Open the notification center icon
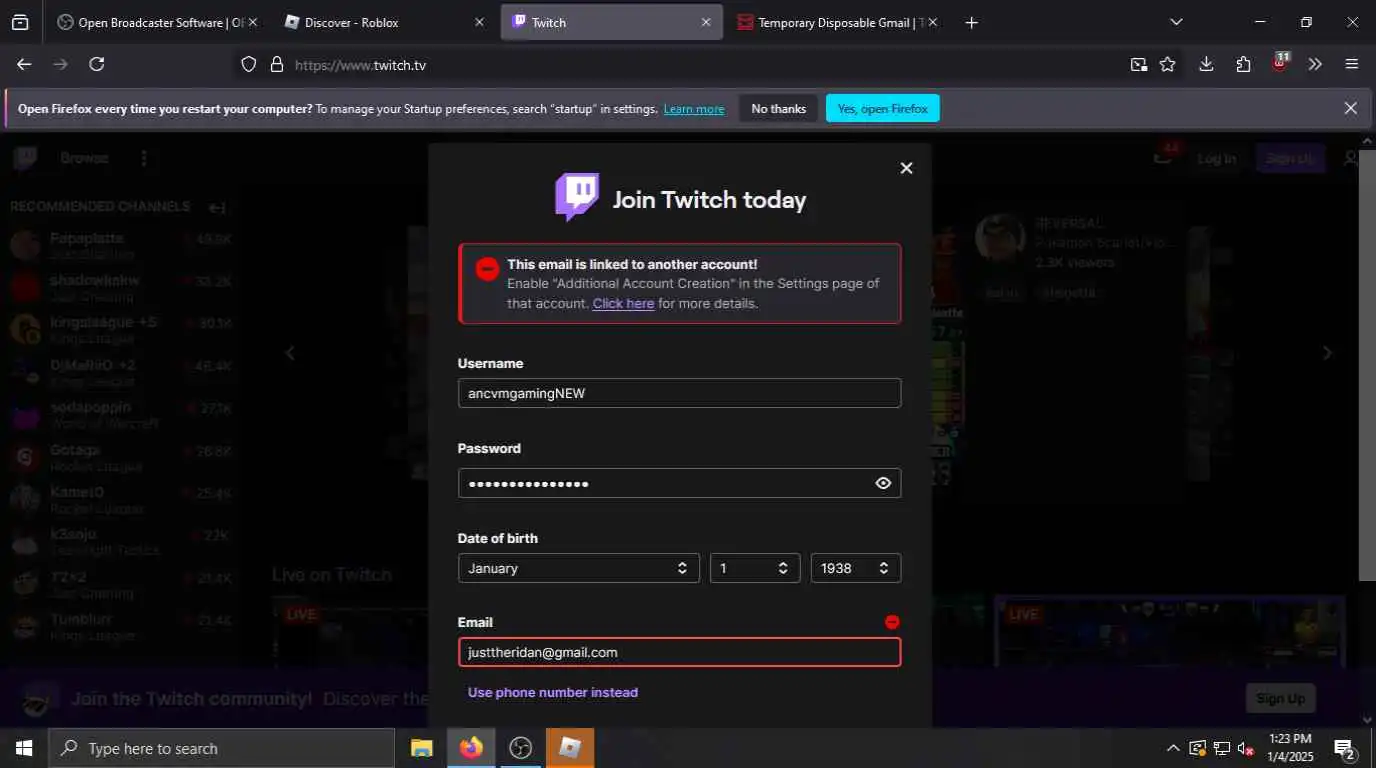This screenshot has width=1376, height=768. point(1345,748)
